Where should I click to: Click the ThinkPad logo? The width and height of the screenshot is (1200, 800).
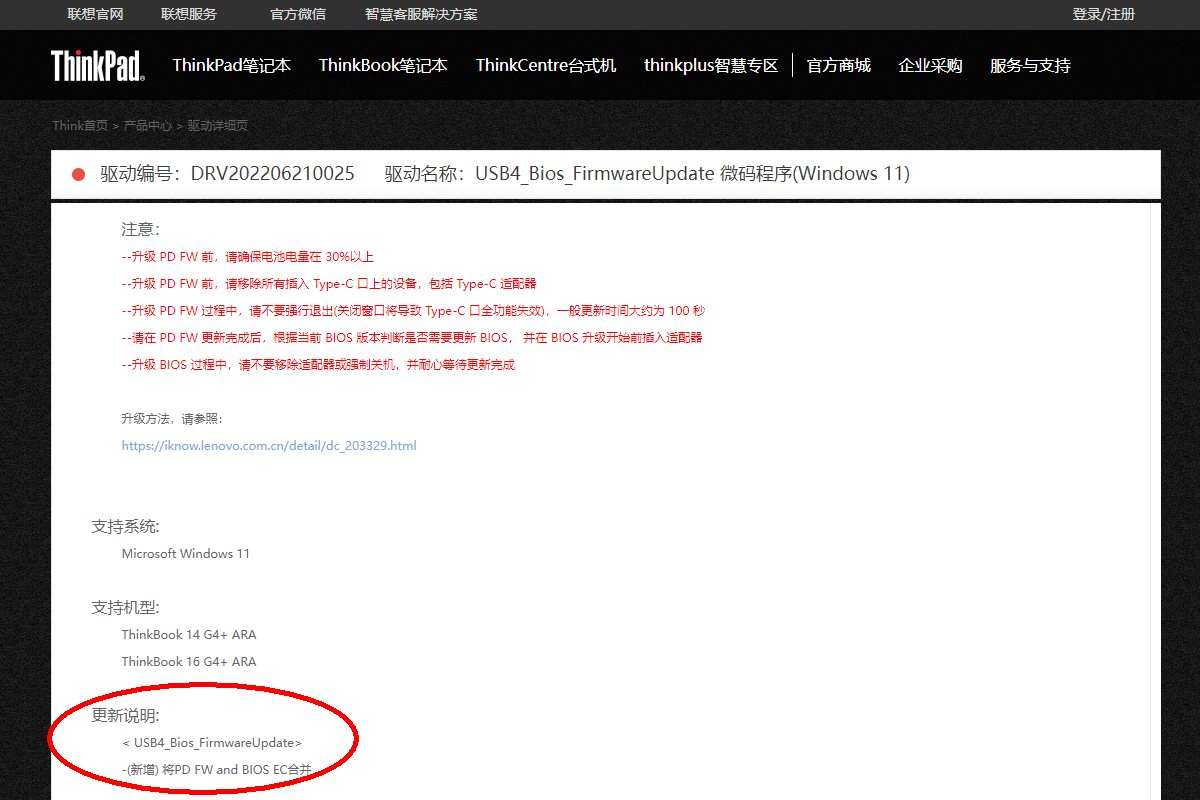[x=98, y=66]
